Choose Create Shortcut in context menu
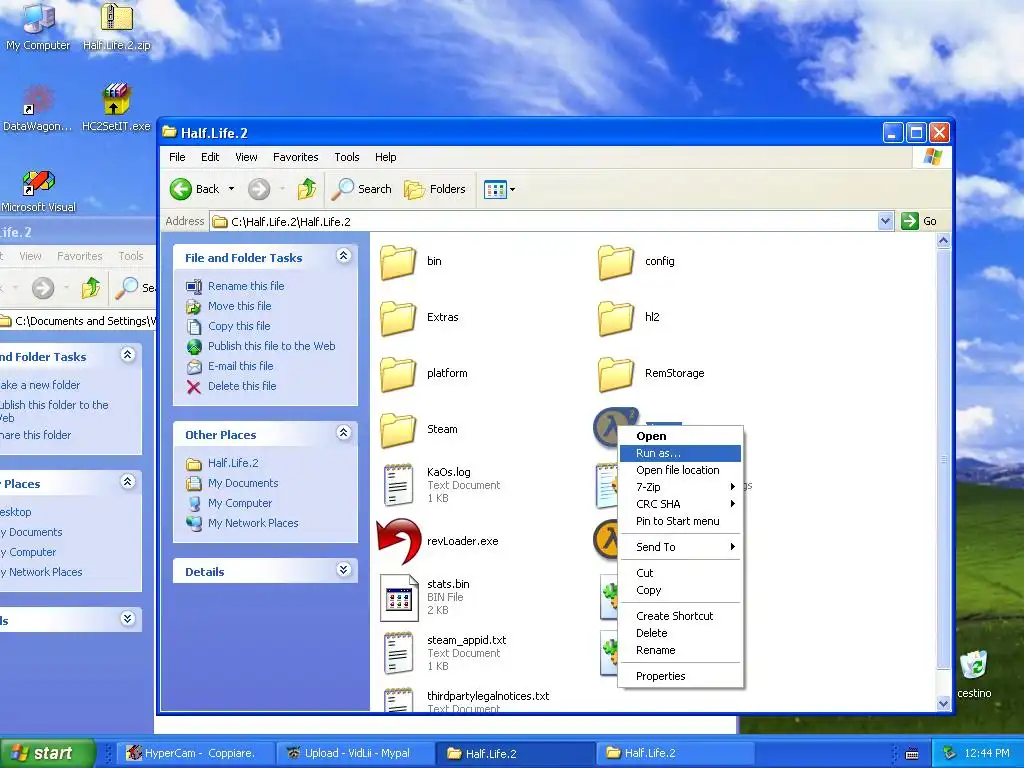The image size is (1024, 768). tap(679, 616)
